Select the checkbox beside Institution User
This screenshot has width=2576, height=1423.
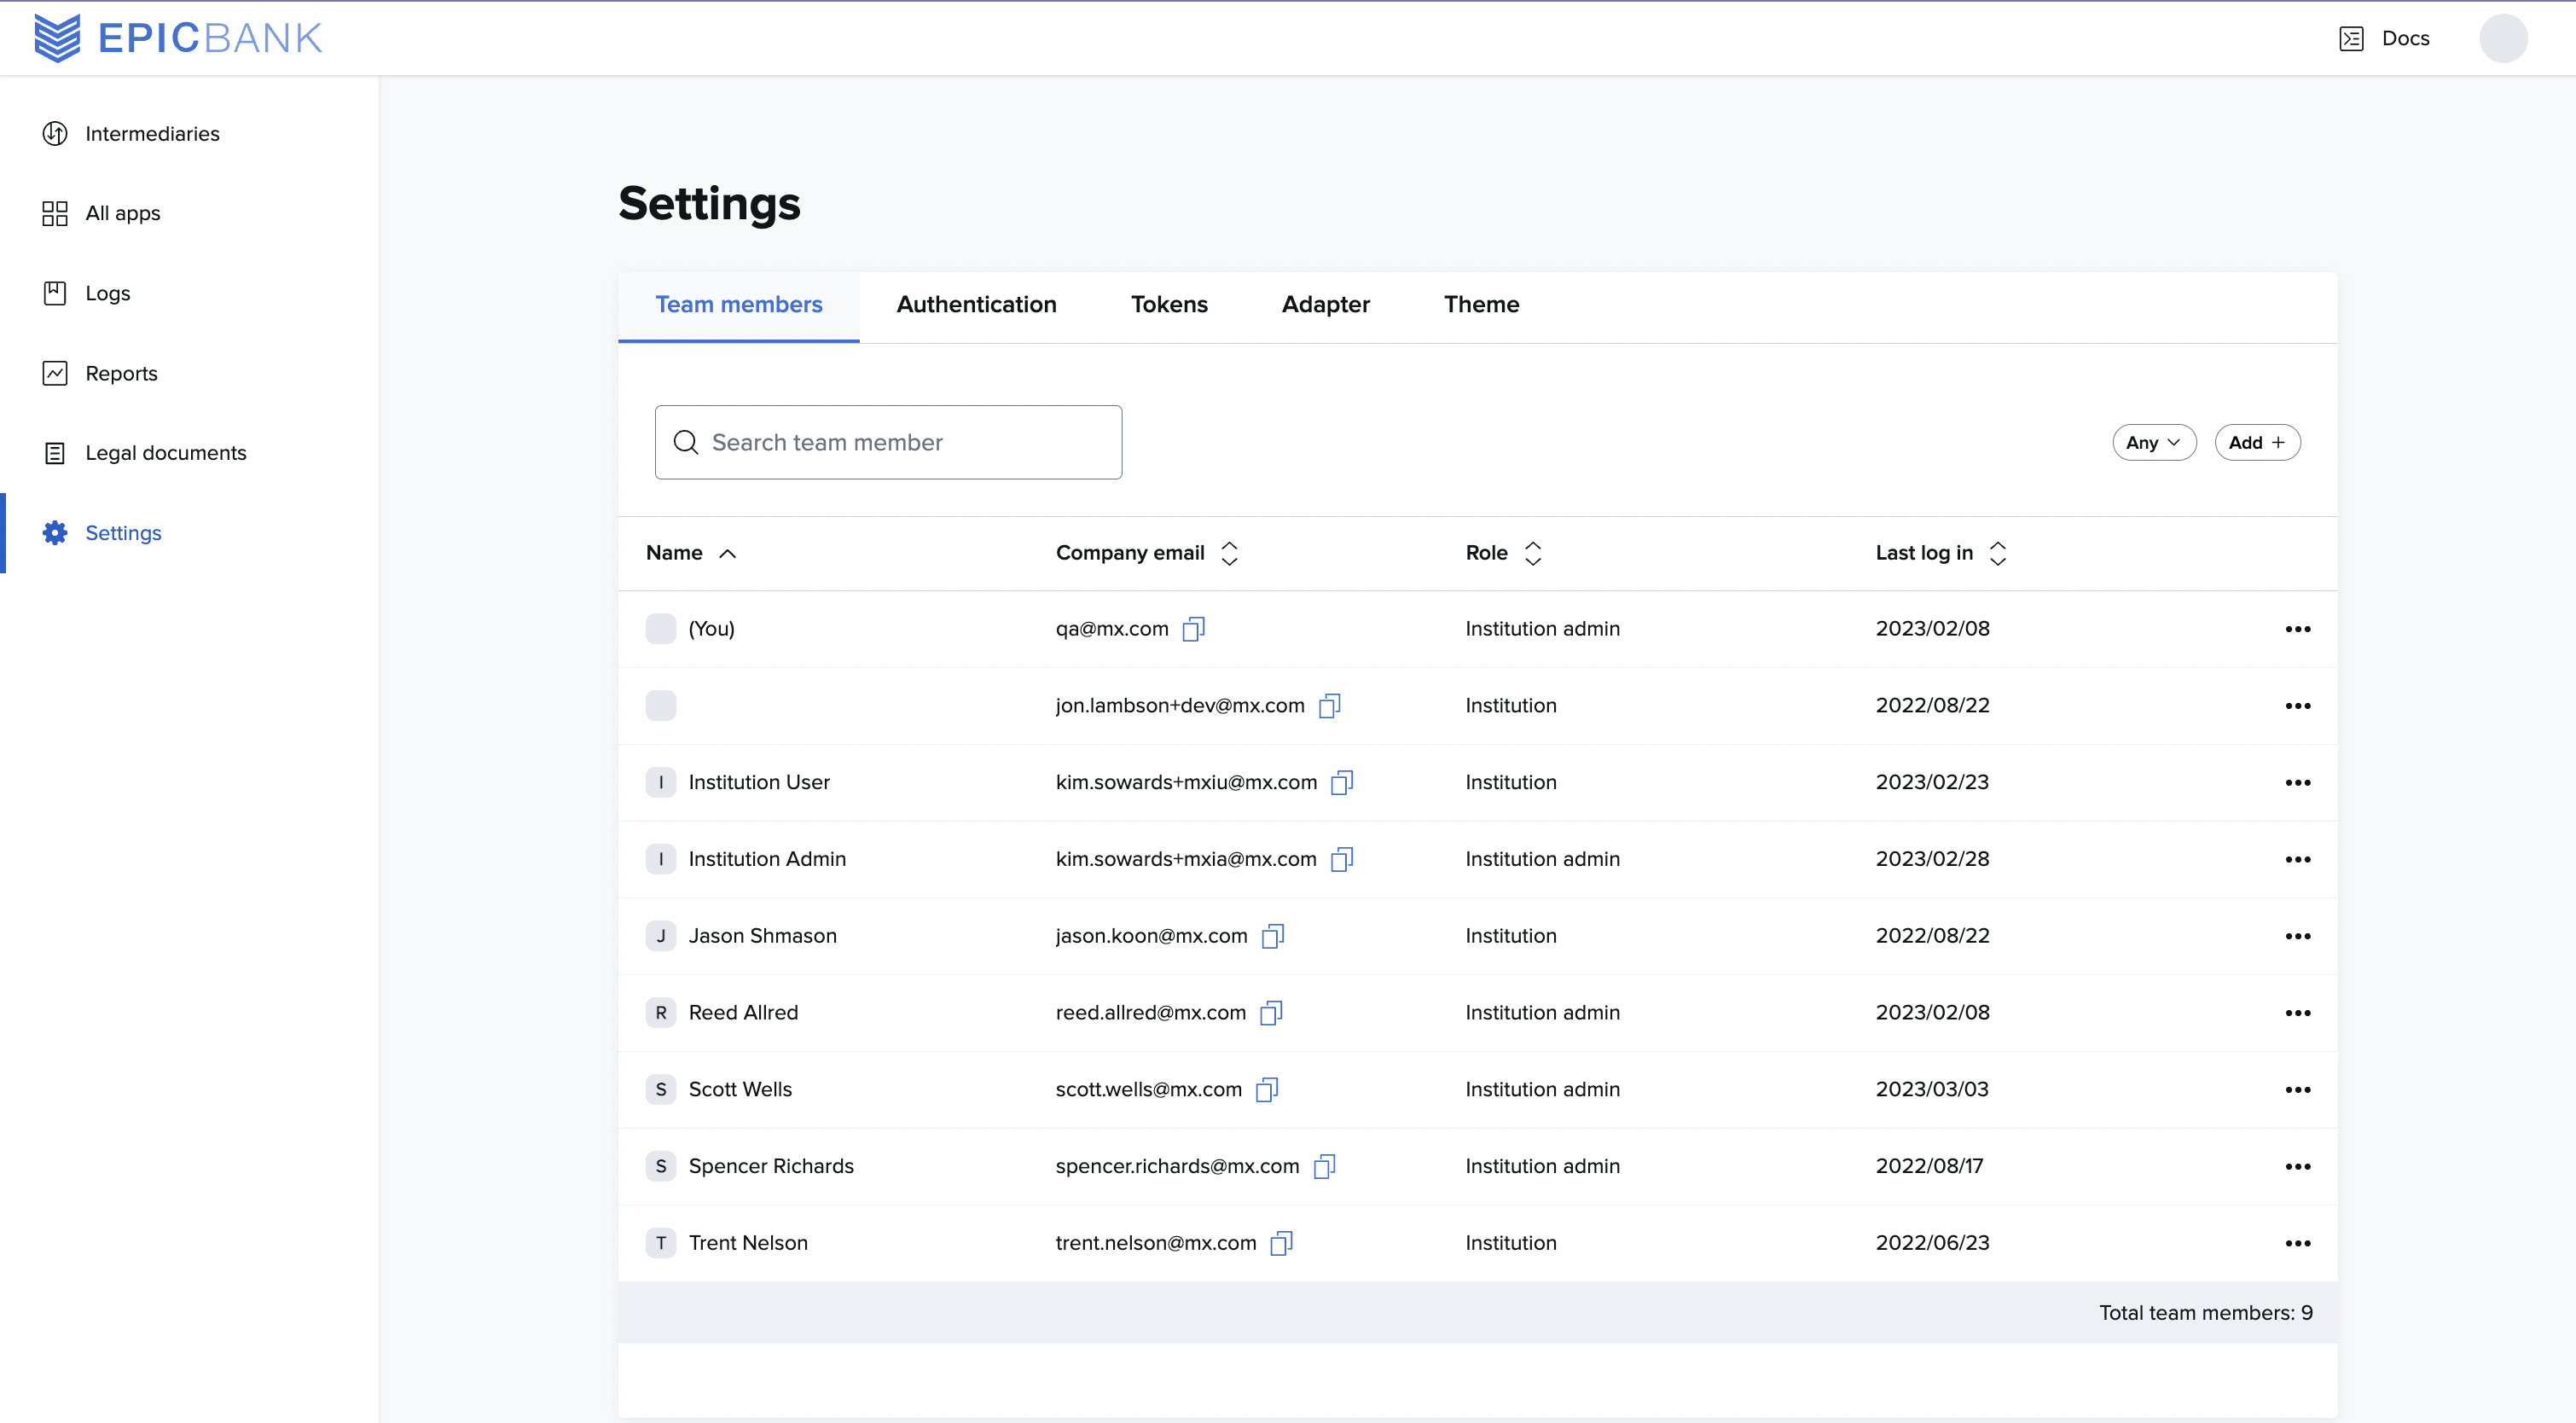click(x=660, y=781)
